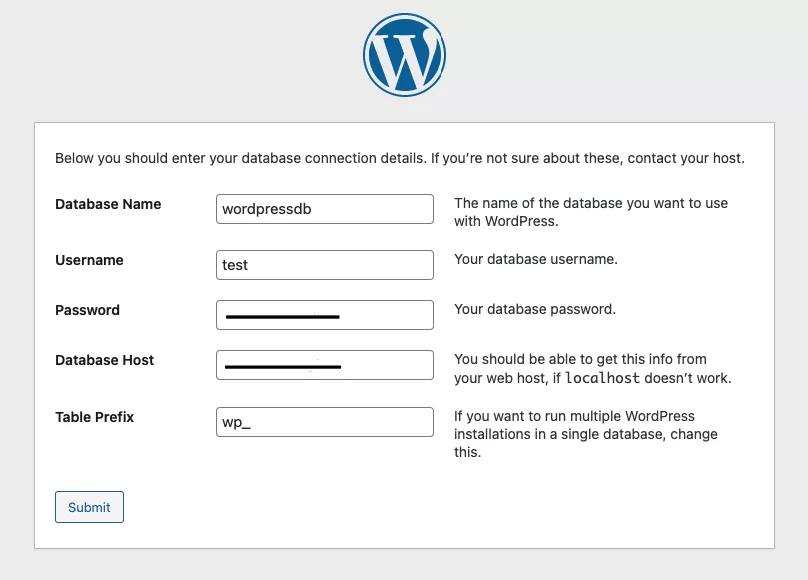Click inside the Database Name field
Screen dimensions: 808x580
coord(324,208)
